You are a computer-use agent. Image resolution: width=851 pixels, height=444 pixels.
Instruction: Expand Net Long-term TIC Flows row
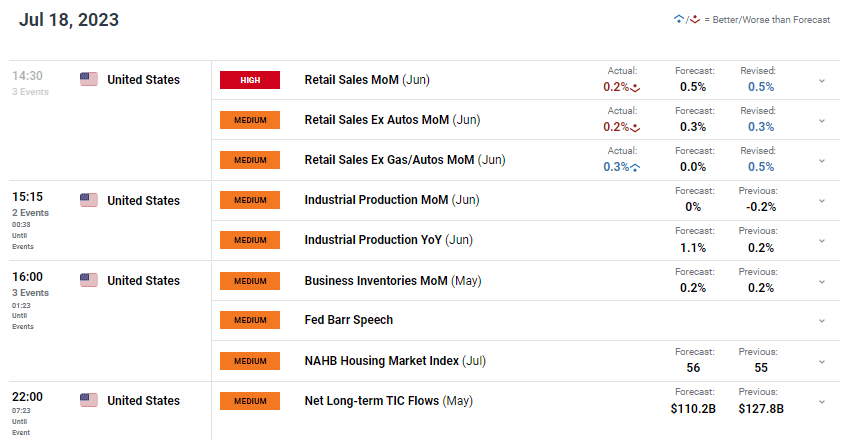coord(822,402)
